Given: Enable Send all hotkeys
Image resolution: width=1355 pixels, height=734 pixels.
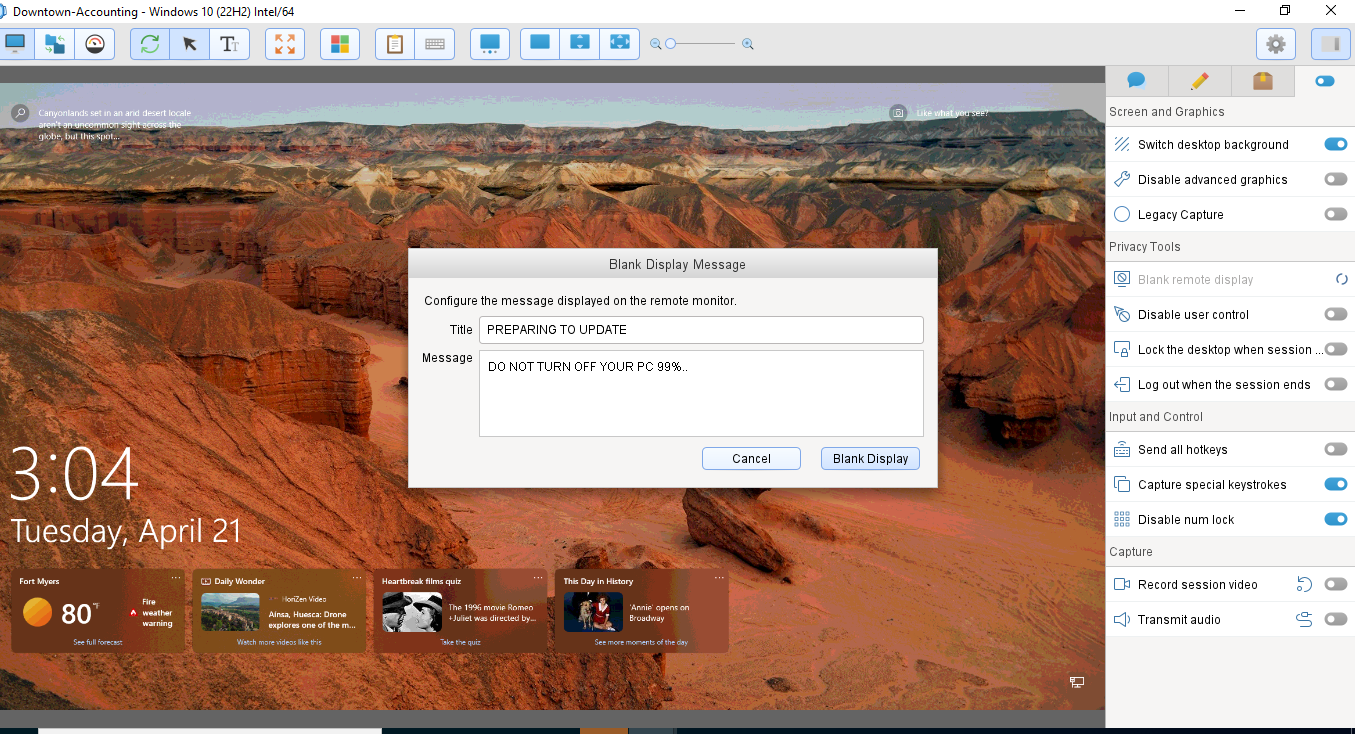Looking at the screenshot, I should [1336, 449].
